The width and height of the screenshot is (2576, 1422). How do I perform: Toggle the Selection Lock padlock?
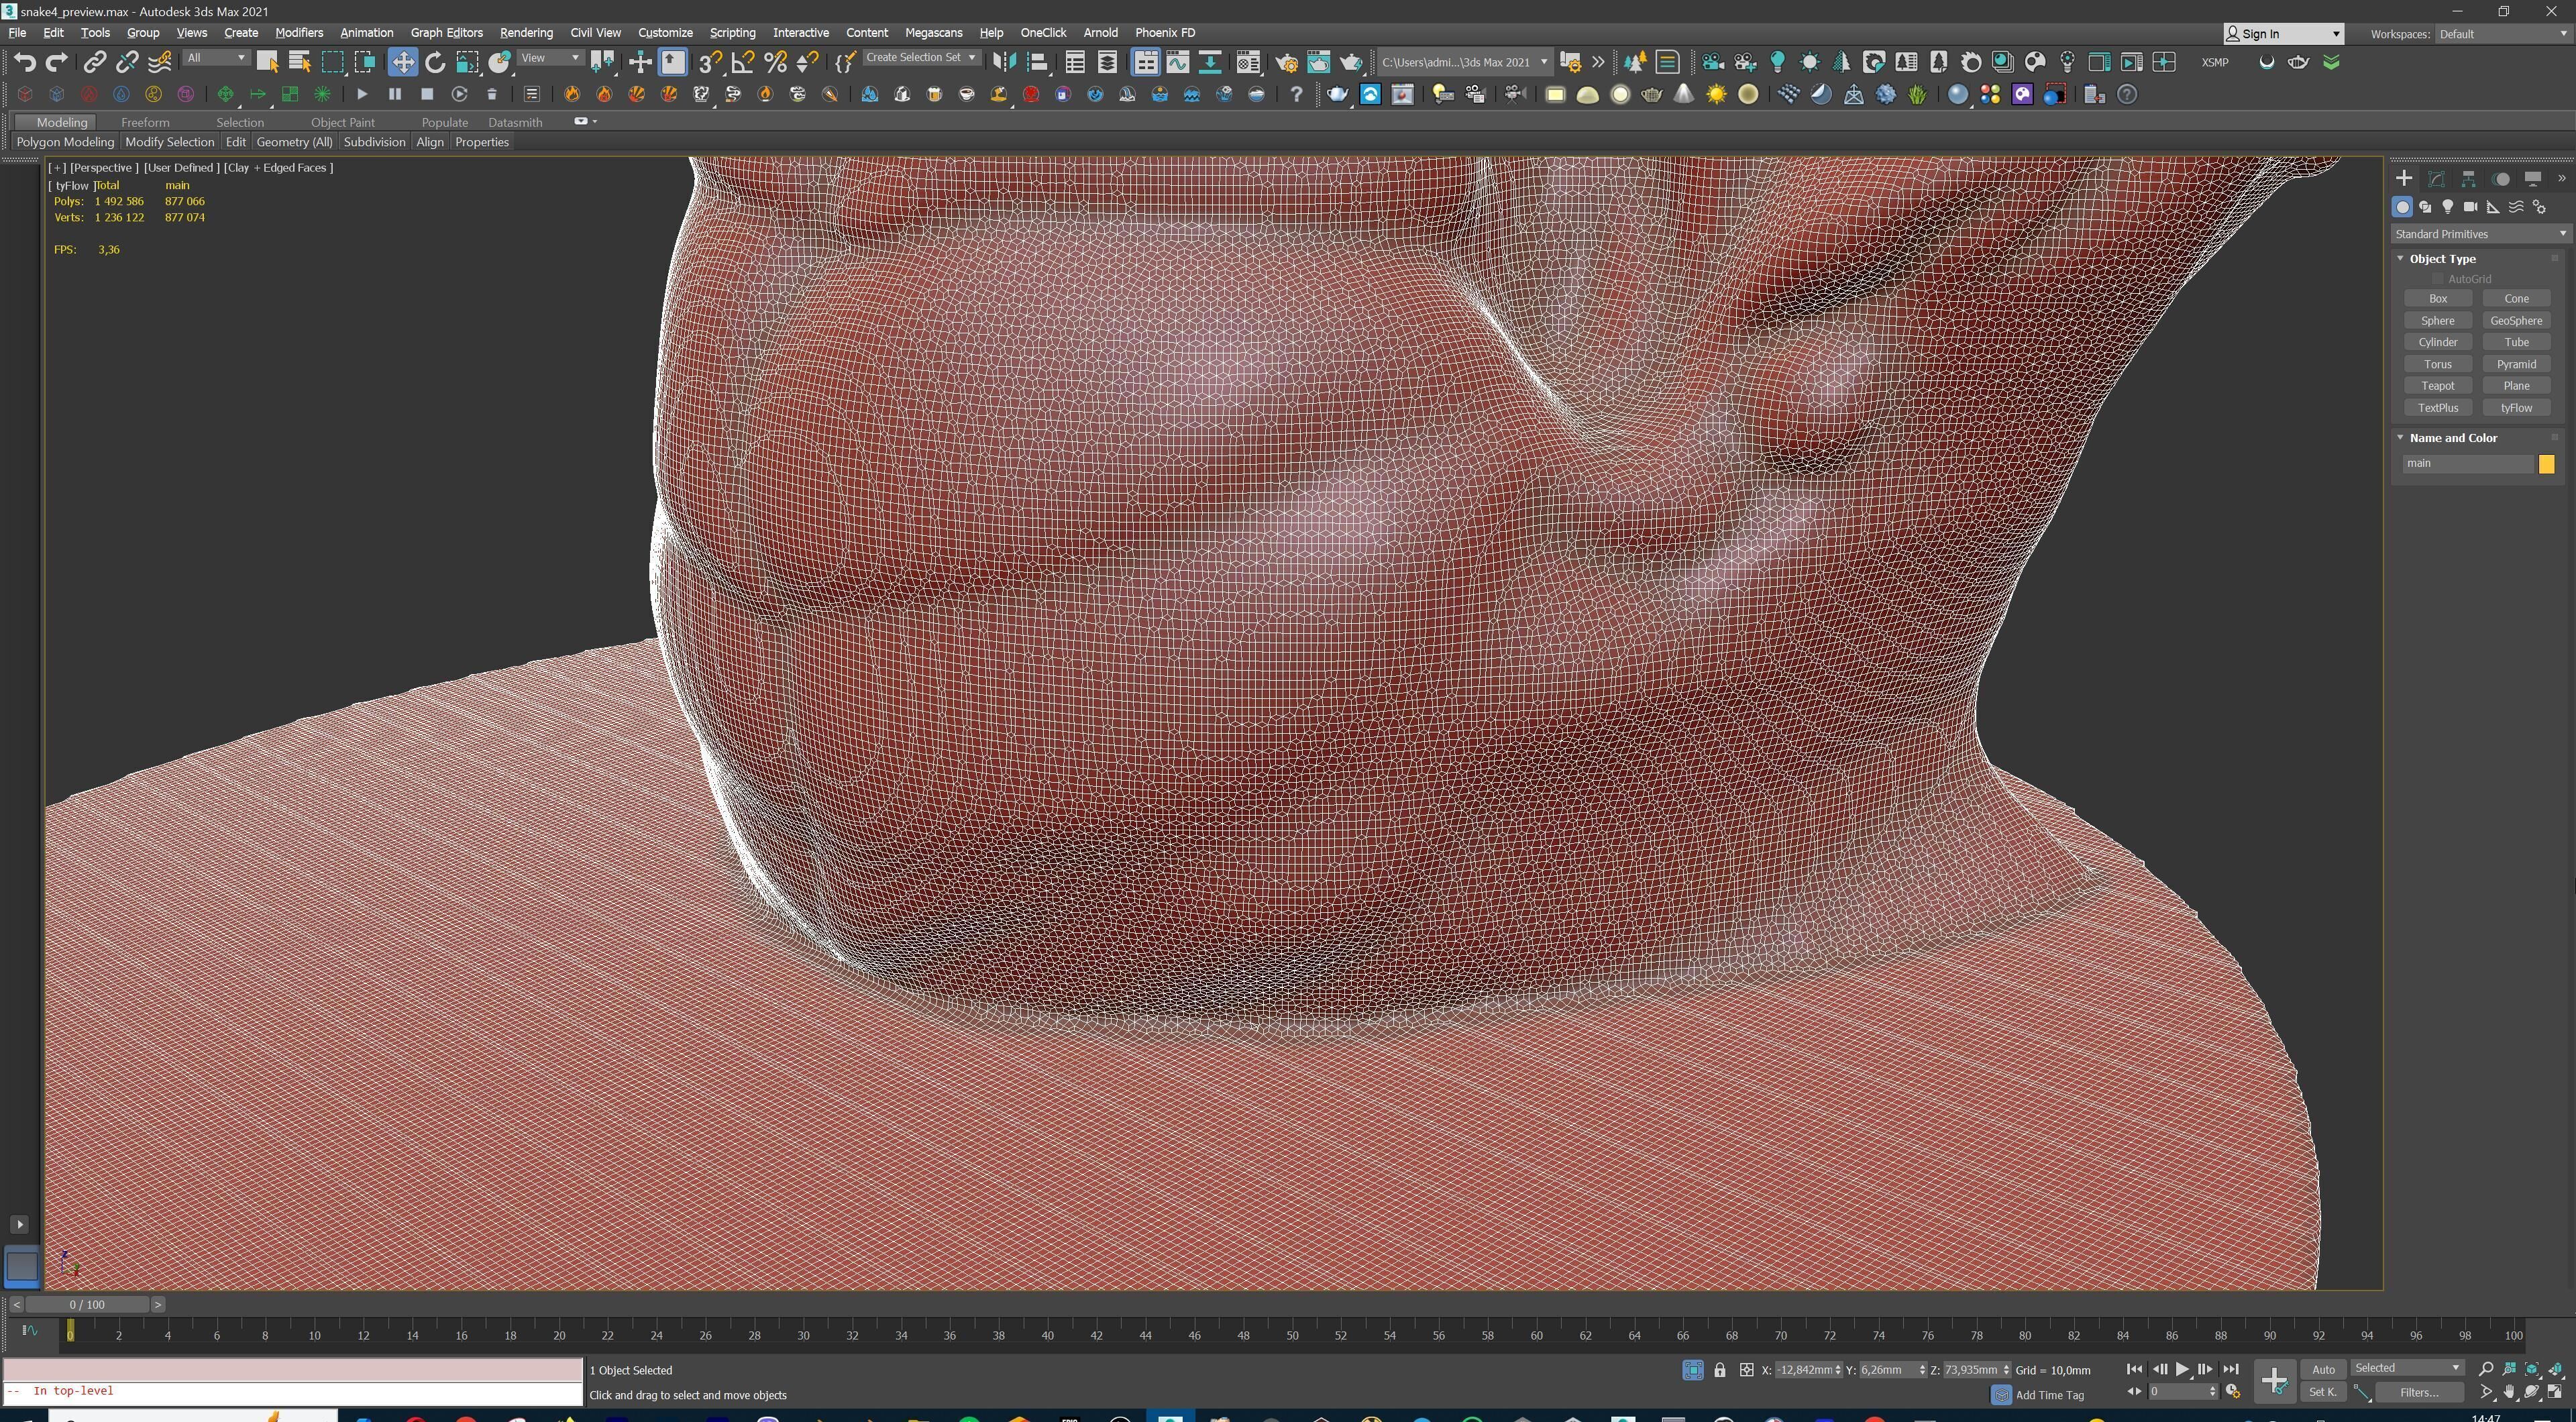pos(1720,1370)
